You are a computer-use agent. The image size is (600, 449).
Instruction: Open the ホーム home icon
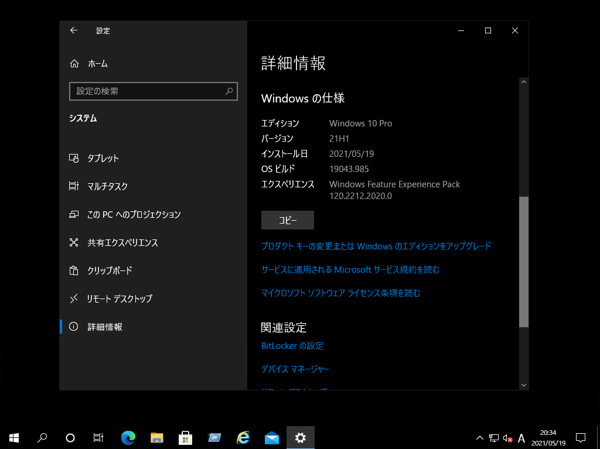tap(74, 64)
